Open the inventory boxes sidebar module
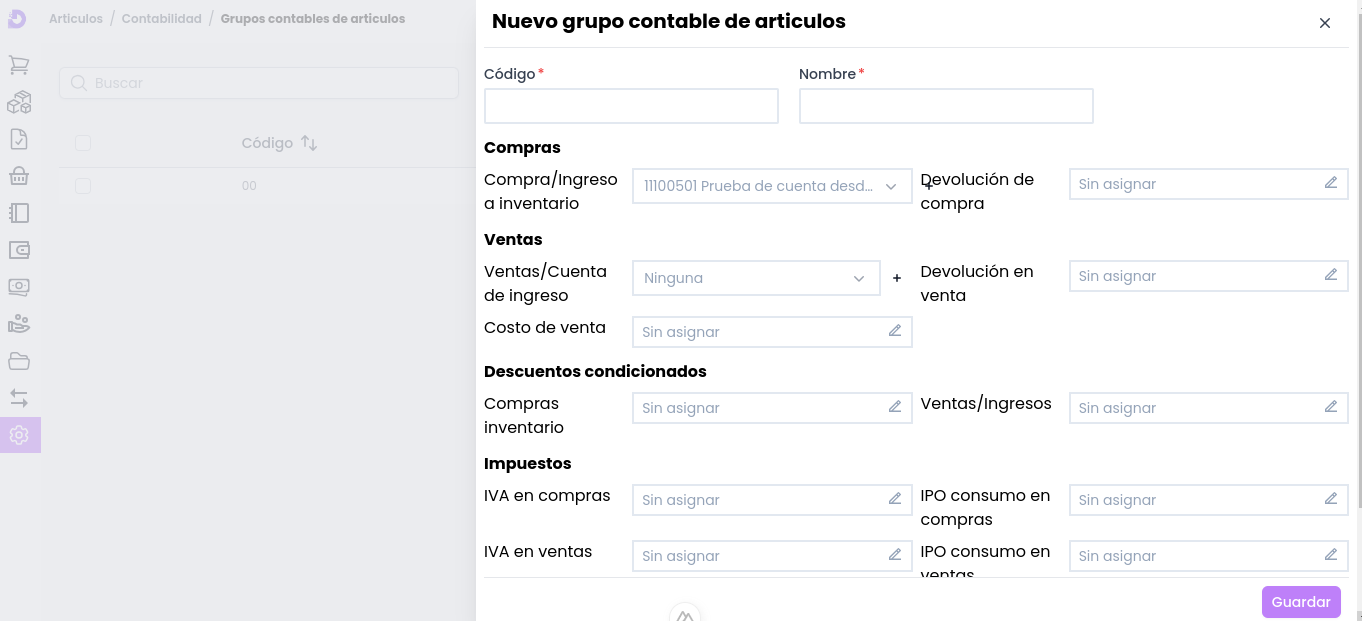 19,102
